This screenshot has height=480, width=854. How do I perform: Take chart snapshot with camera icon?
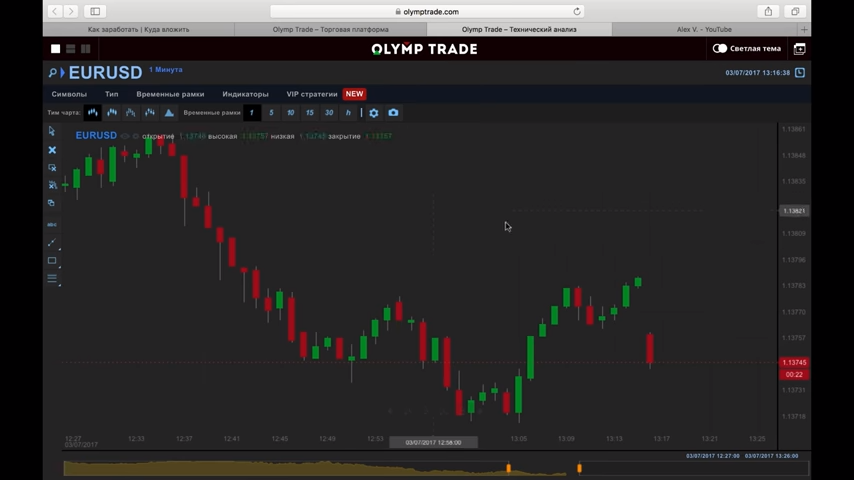pyautogui.click(x=393, y=113)
